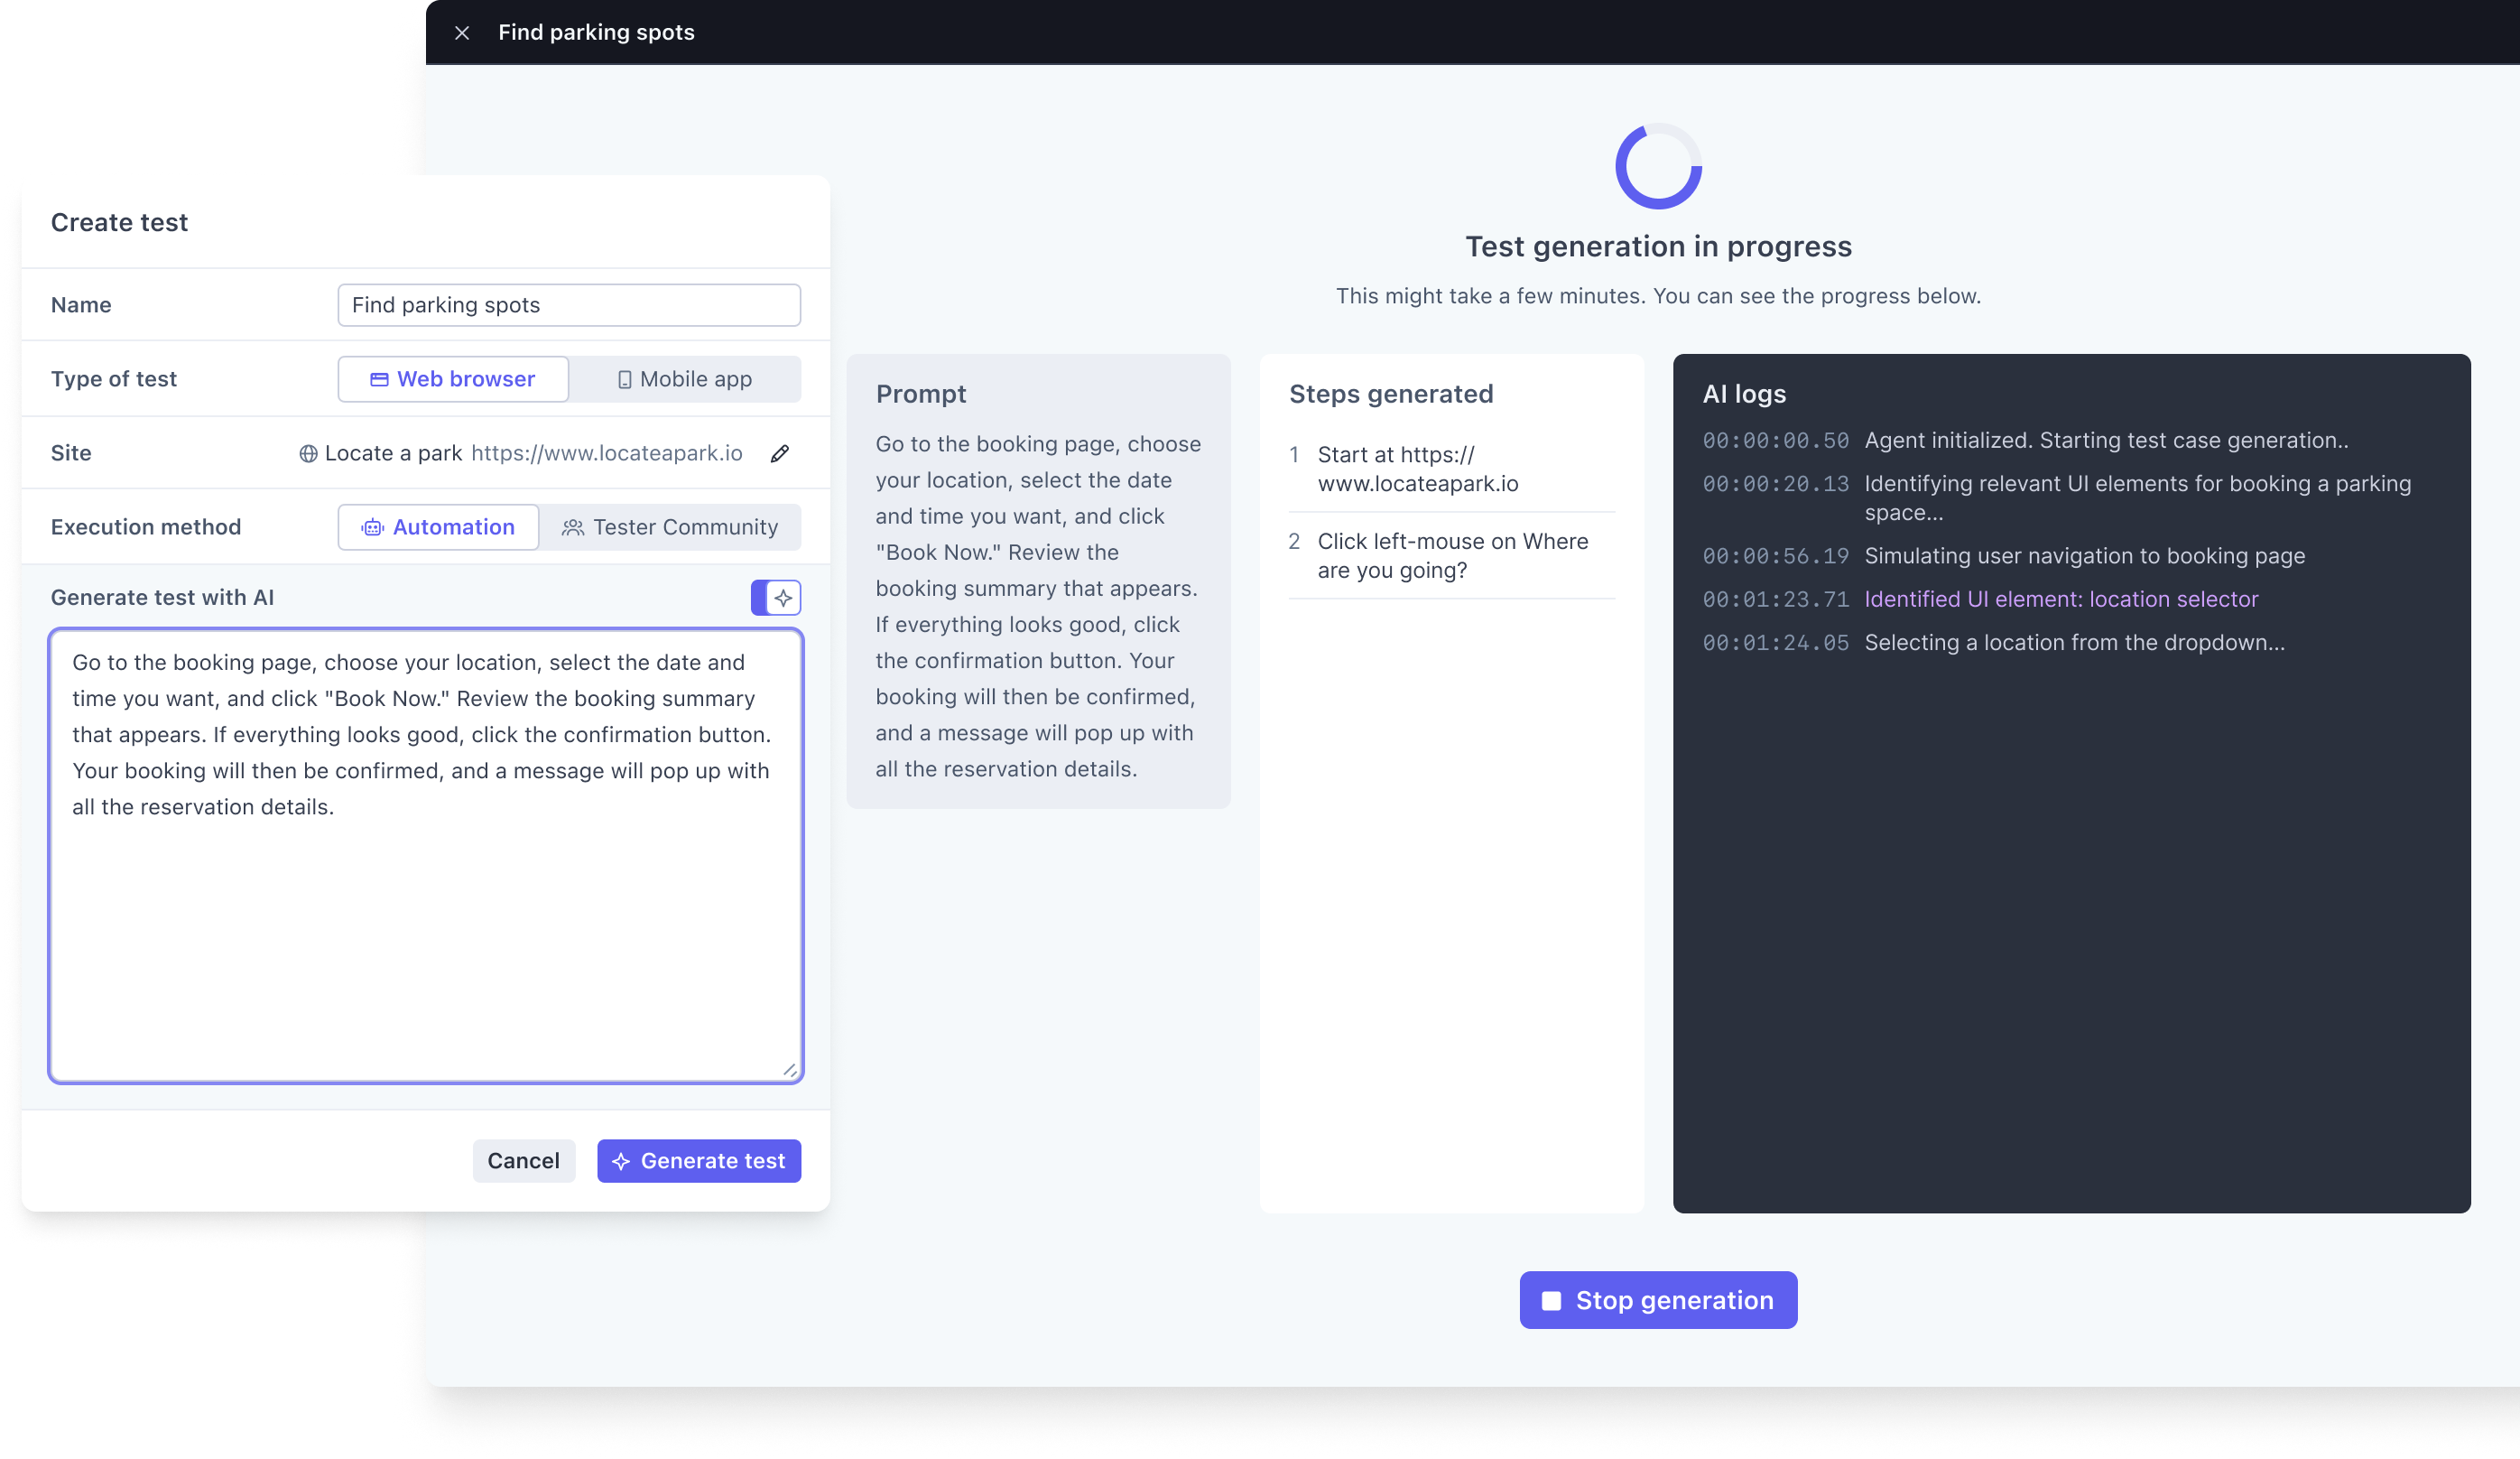Click the AI logs heading
Screen dimensions: 2520x1459
(1745, 394)
